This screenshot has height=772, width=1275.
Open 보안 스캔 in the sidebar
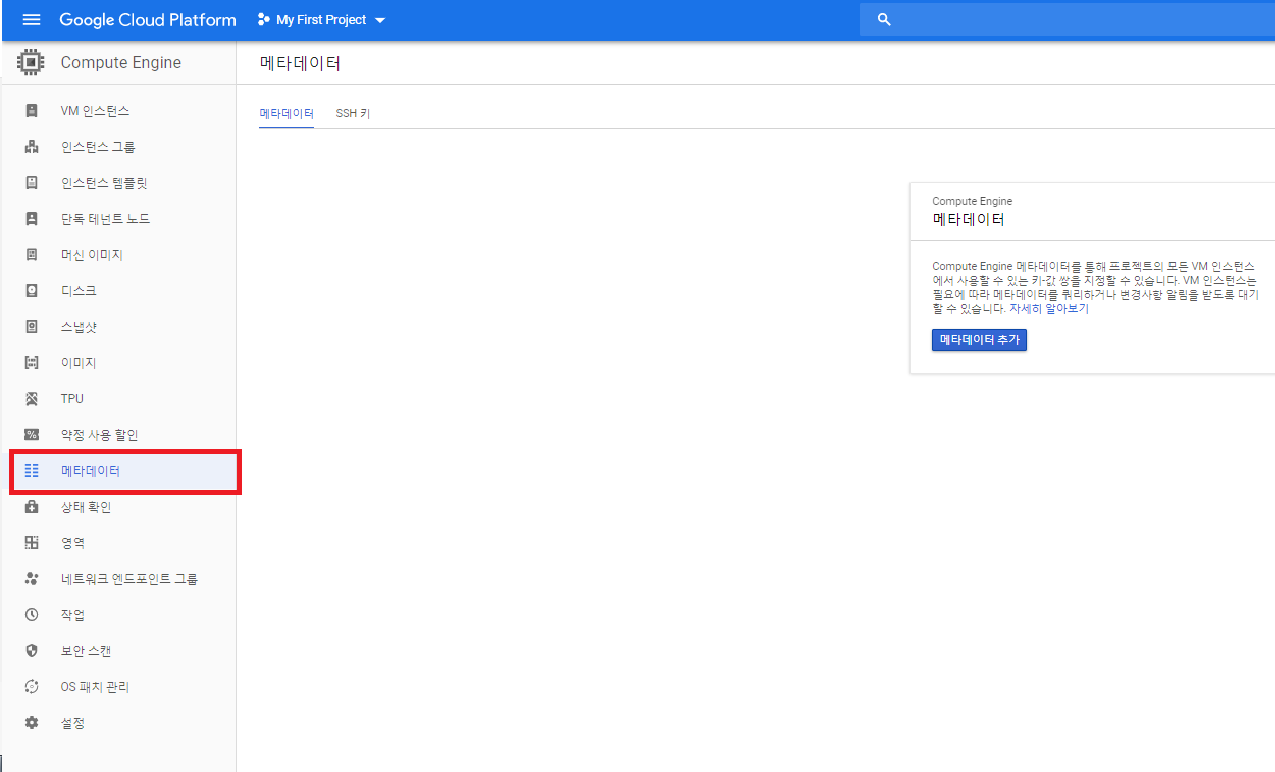click(x=85, y=651)
